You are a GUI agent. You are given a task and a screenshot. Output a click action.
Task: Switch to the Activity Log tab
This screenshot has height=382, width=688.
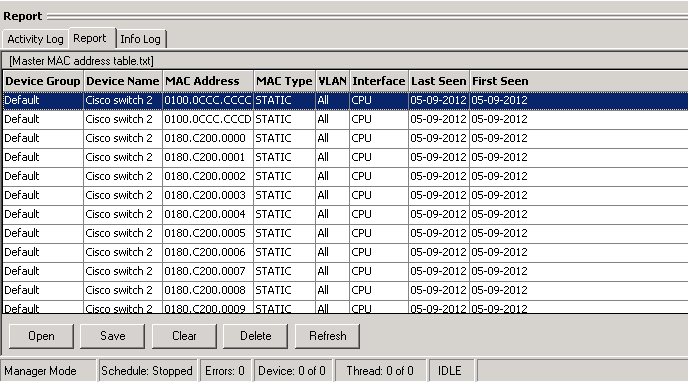[x=35, y=39]
